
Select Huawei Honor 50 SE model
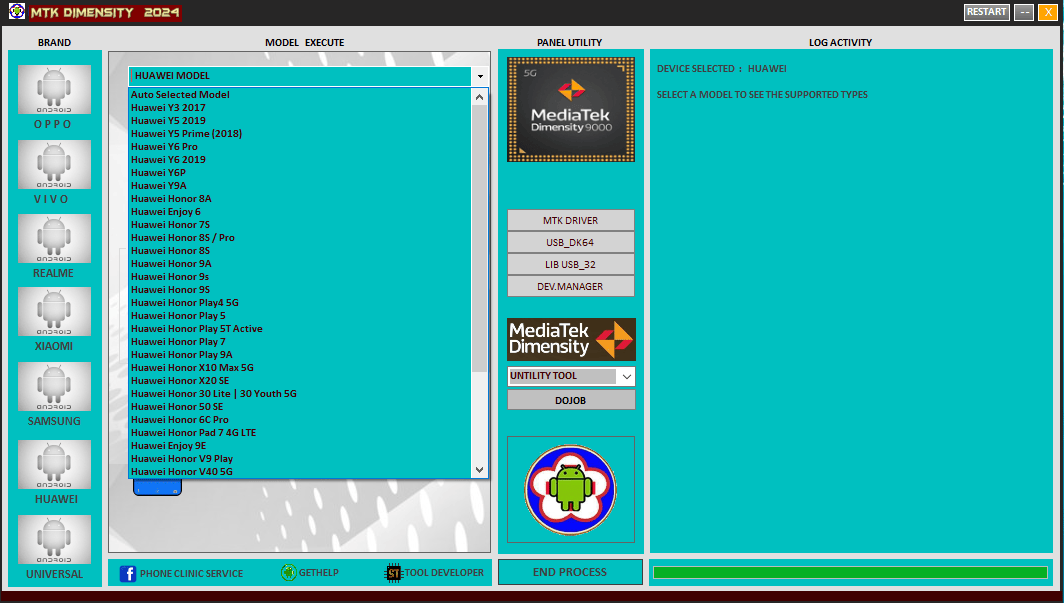(299, 407)
